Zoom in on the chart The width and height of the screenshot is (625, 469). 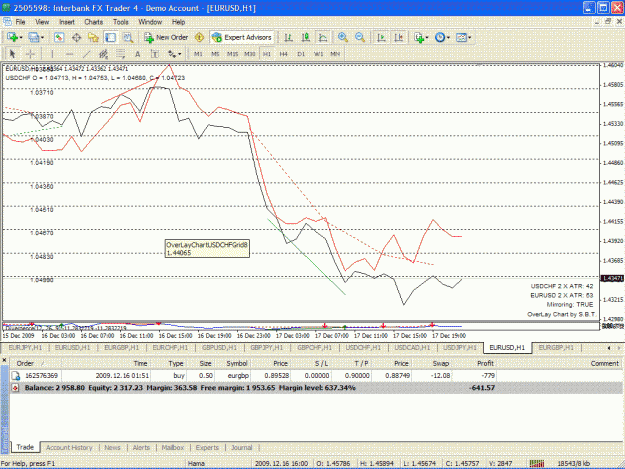pos(342,37)
